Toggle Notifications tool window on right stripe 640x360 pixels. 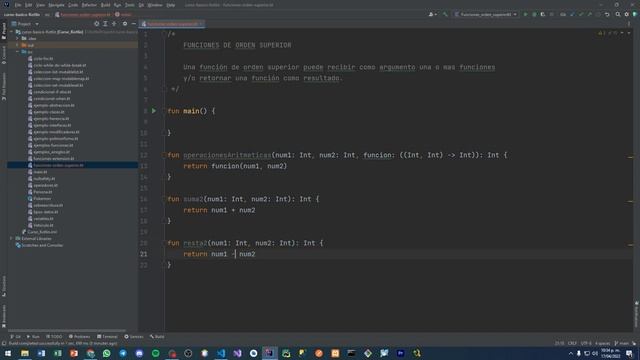636,313
